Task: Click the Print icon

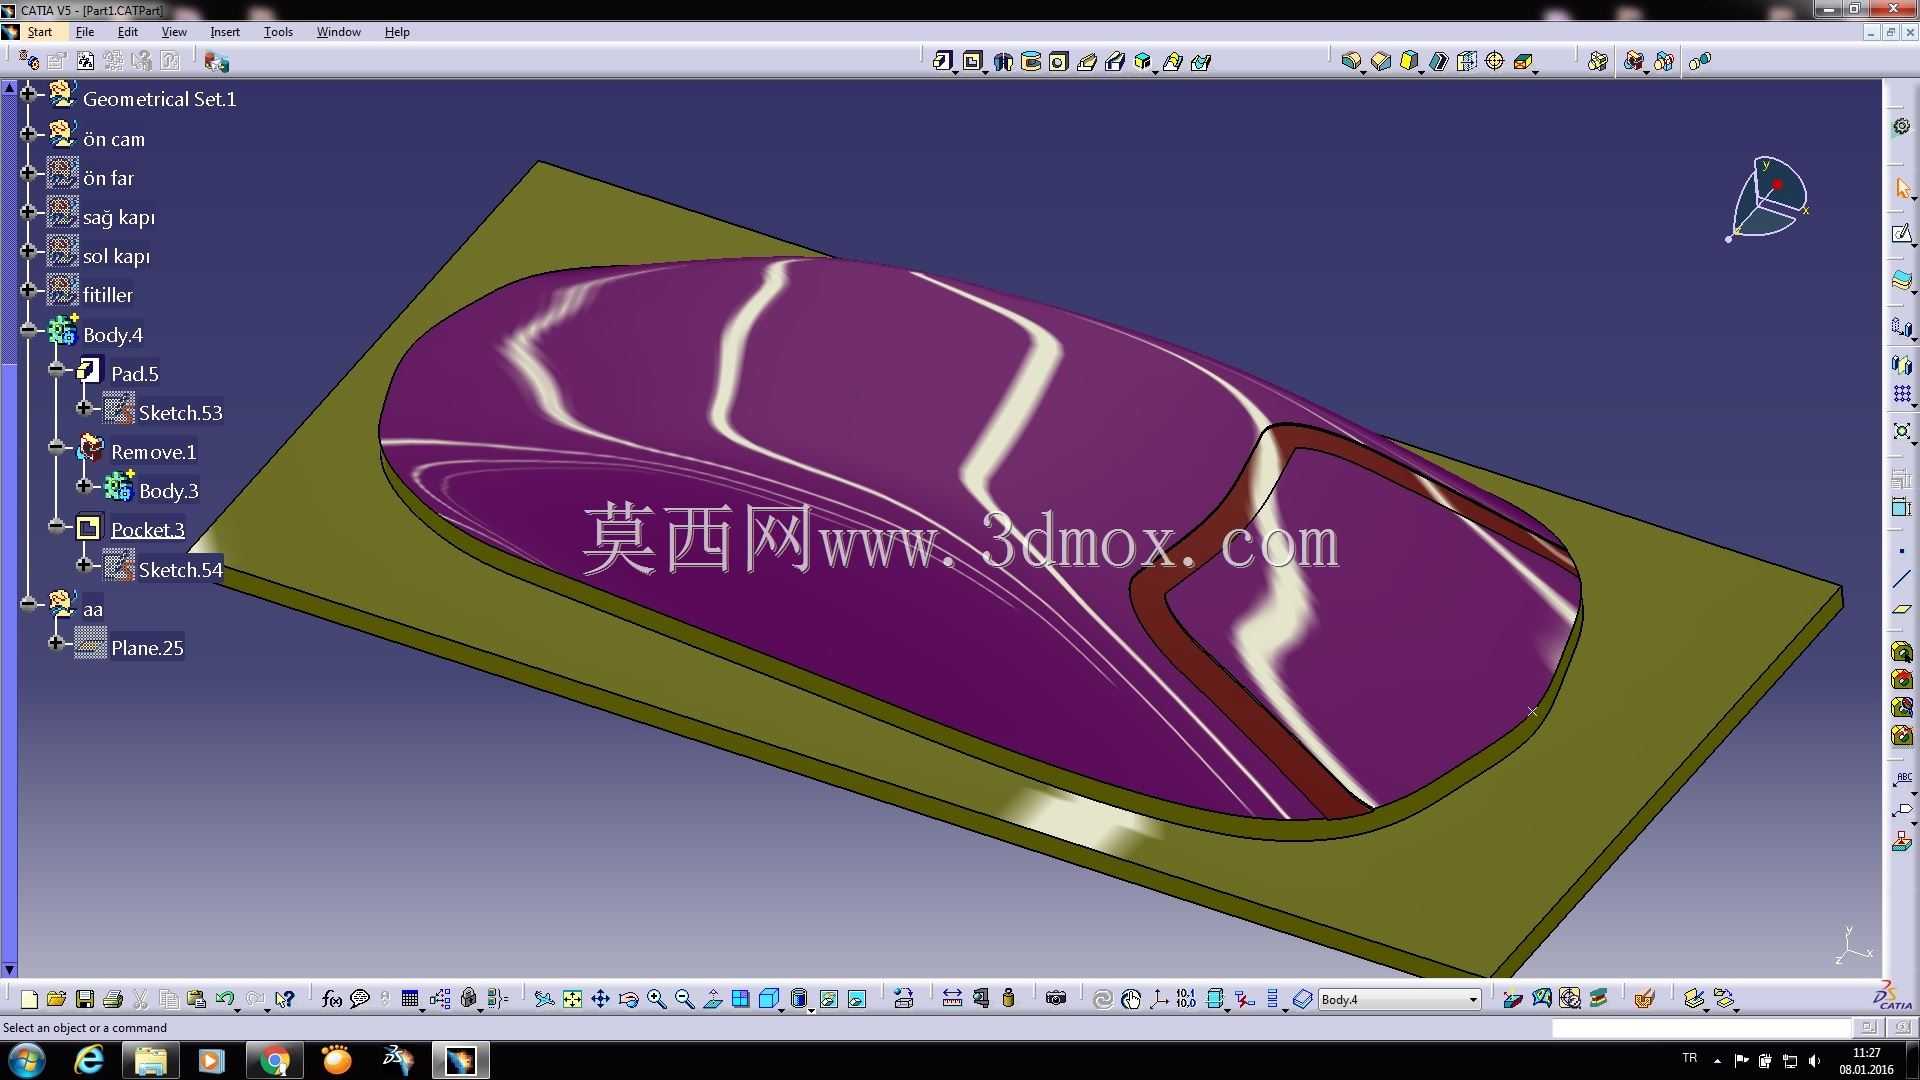Action: (113, 999)
